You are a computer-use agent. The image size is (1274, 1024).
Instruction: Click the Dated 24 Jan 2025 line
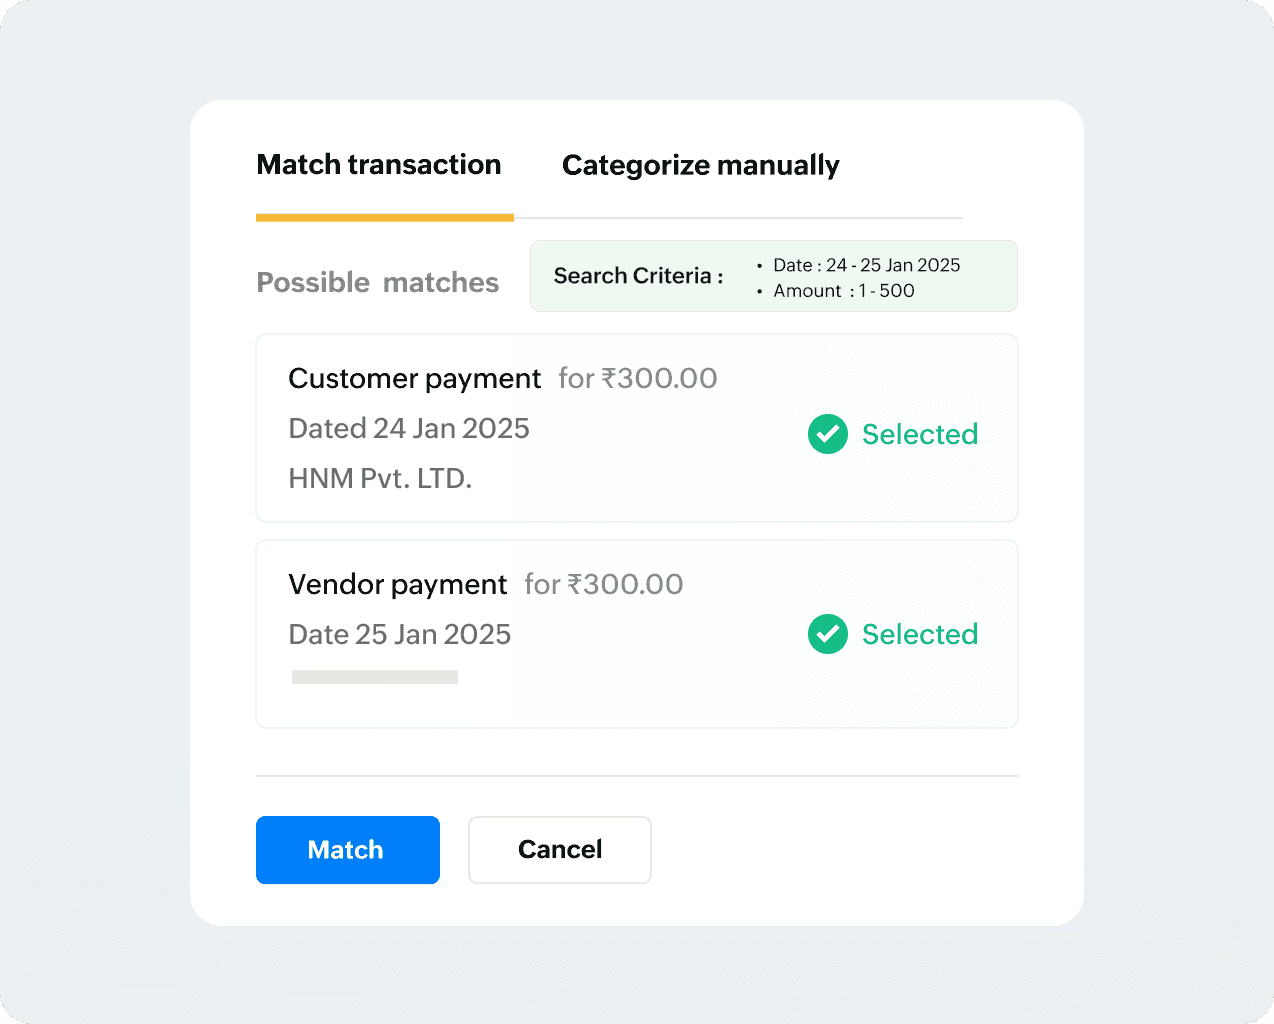pyautogui.click(x=408, y=429)
